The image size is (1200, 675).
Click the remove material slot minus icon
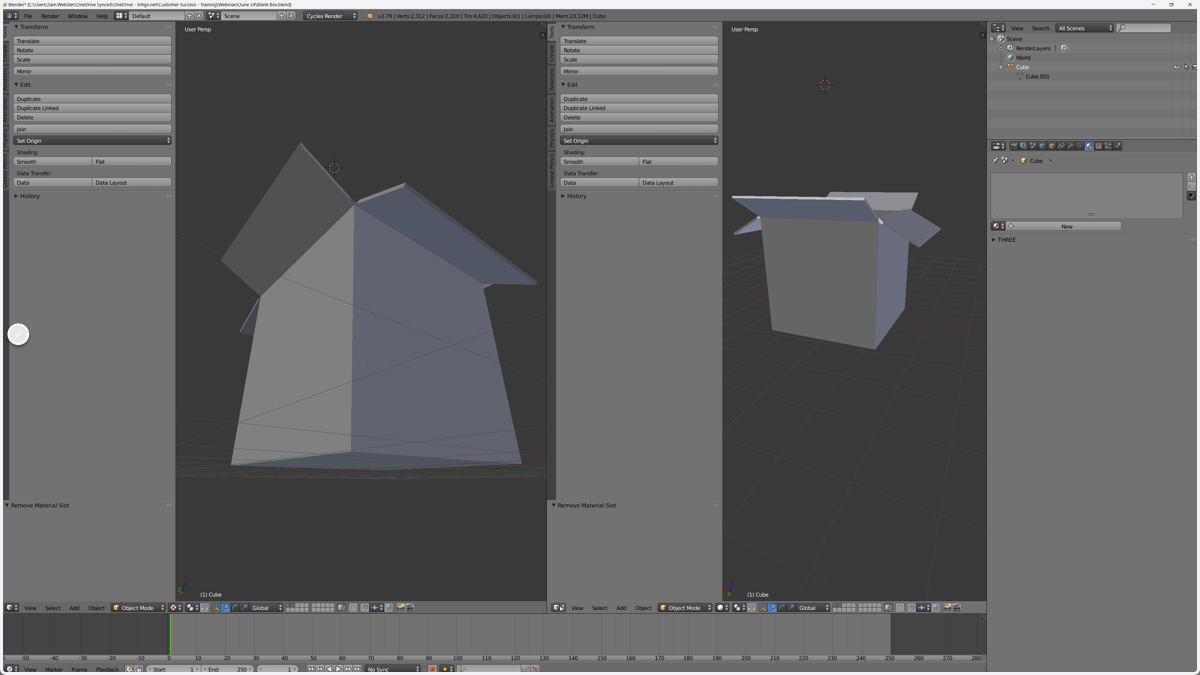[1191, 186]
